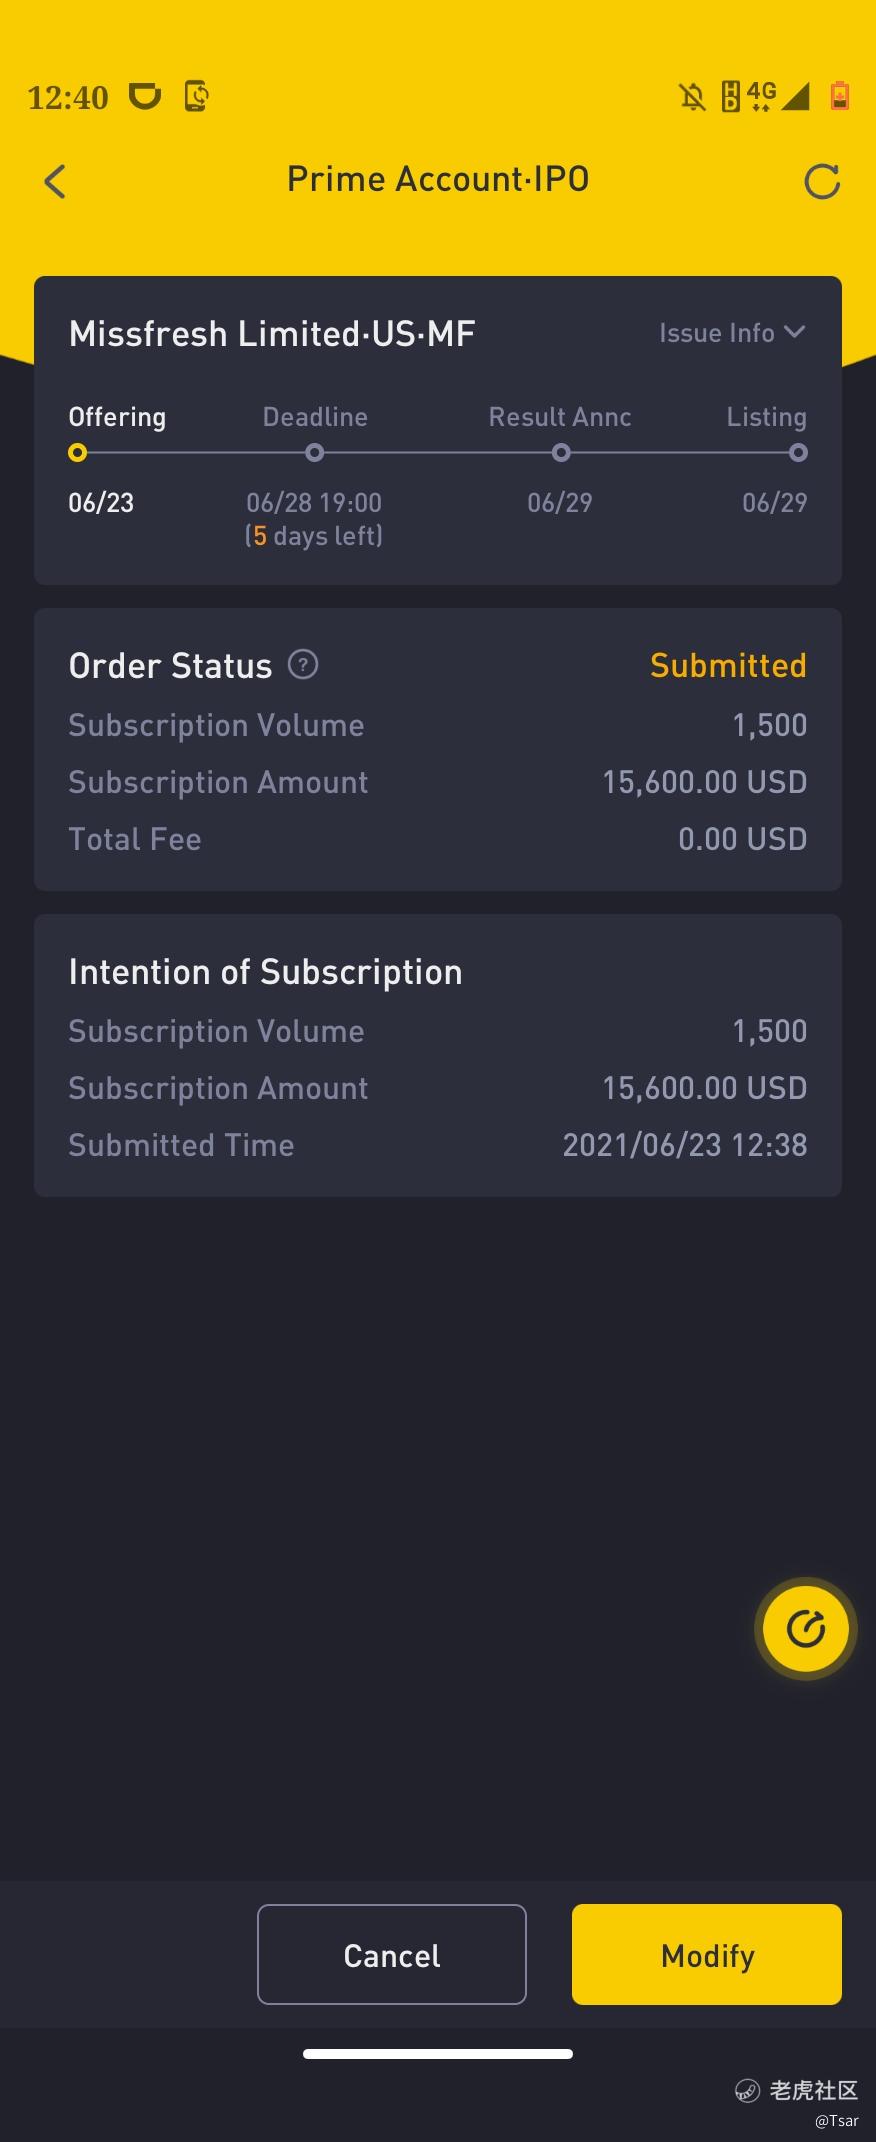Tap the battery status icon

tap(839, 96)
